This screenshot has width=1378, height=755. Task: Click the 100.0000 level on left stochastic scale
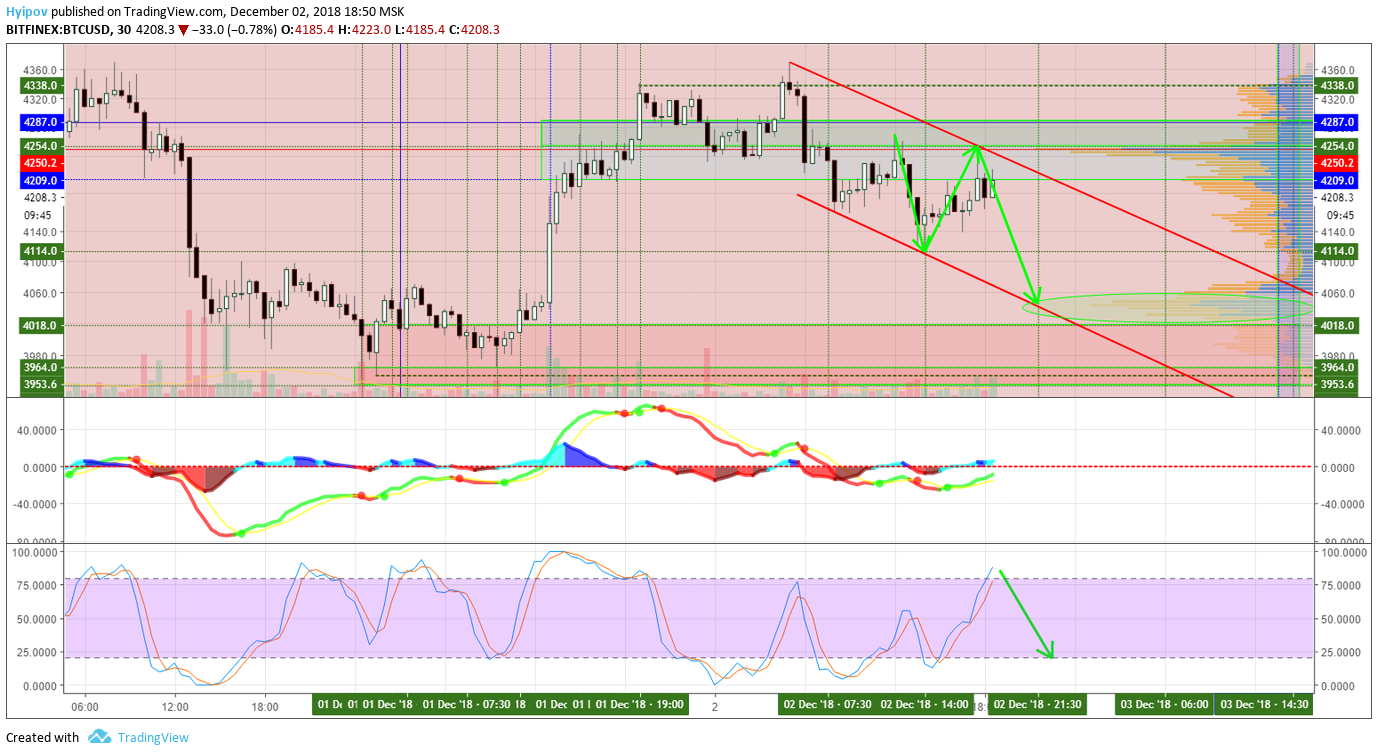(x=36, y=552)
